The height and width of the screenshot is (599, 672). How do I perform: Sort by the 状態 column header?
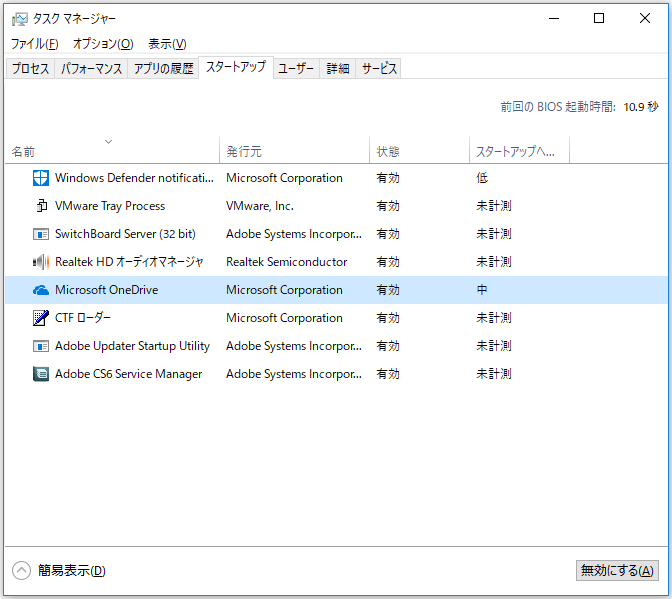click(388, 152)
